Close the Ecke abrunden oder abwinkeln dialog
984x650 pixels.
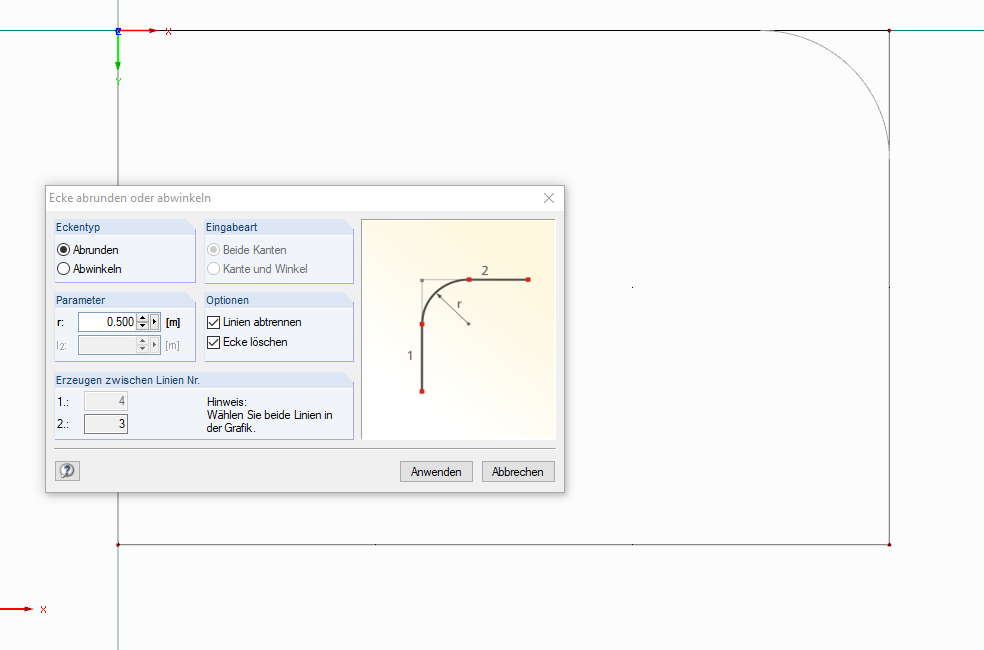pos(548,198)
